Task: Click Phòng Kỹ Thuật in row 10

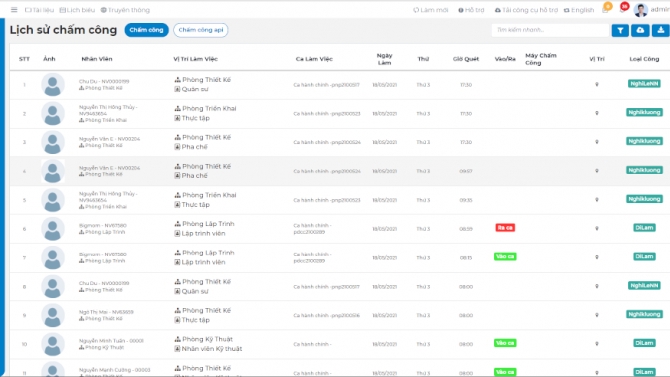Action: (207, 339)
